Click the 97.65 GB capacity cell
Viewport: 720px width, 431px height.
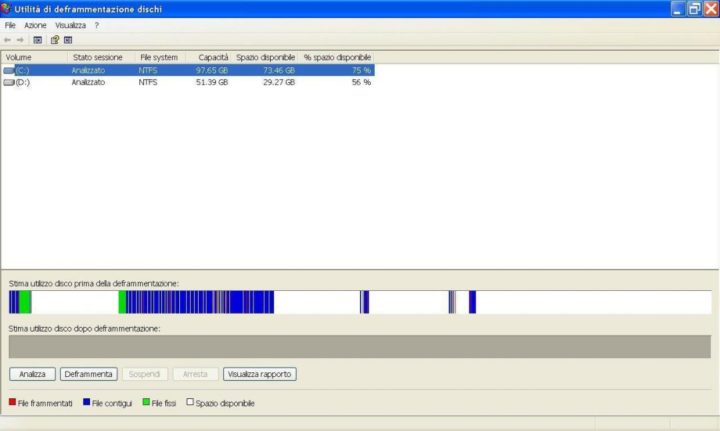(212, 70)
